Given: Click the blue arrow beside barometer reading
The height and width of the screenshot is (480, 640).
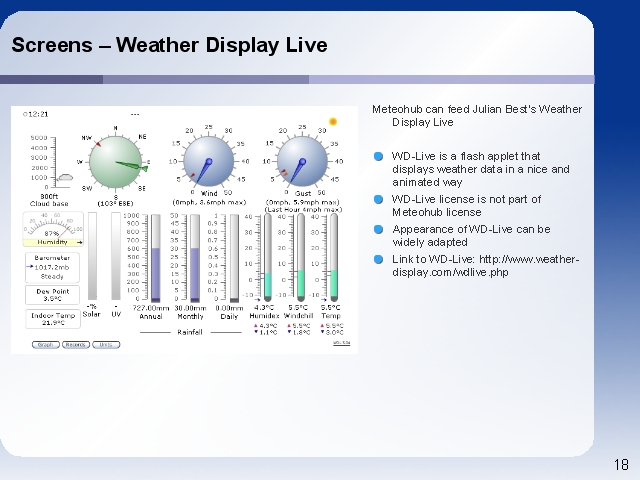Looking at the screenshot, I should tap(30, 267).
